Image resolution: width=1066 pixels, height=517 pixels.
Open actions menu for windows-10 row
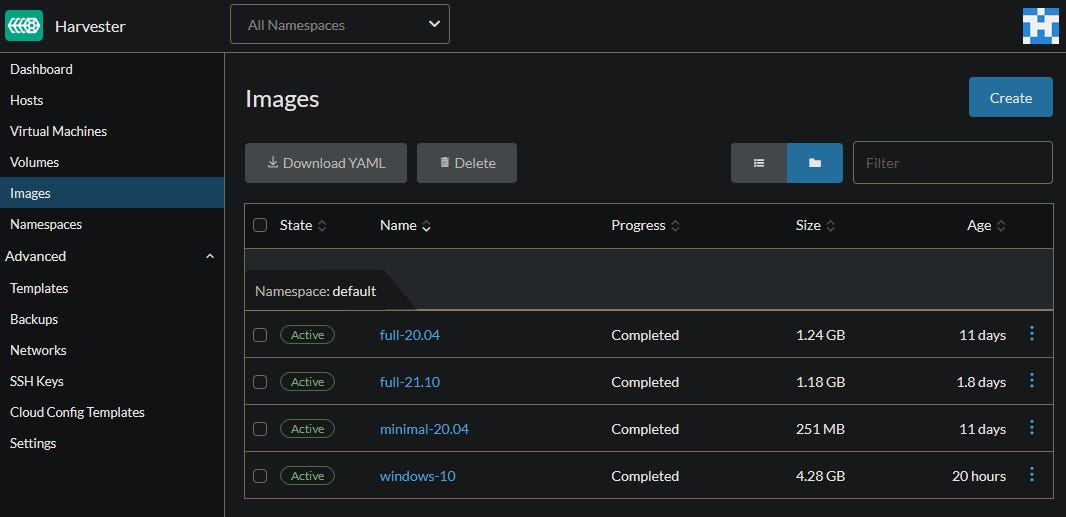tap(1031, 474)
